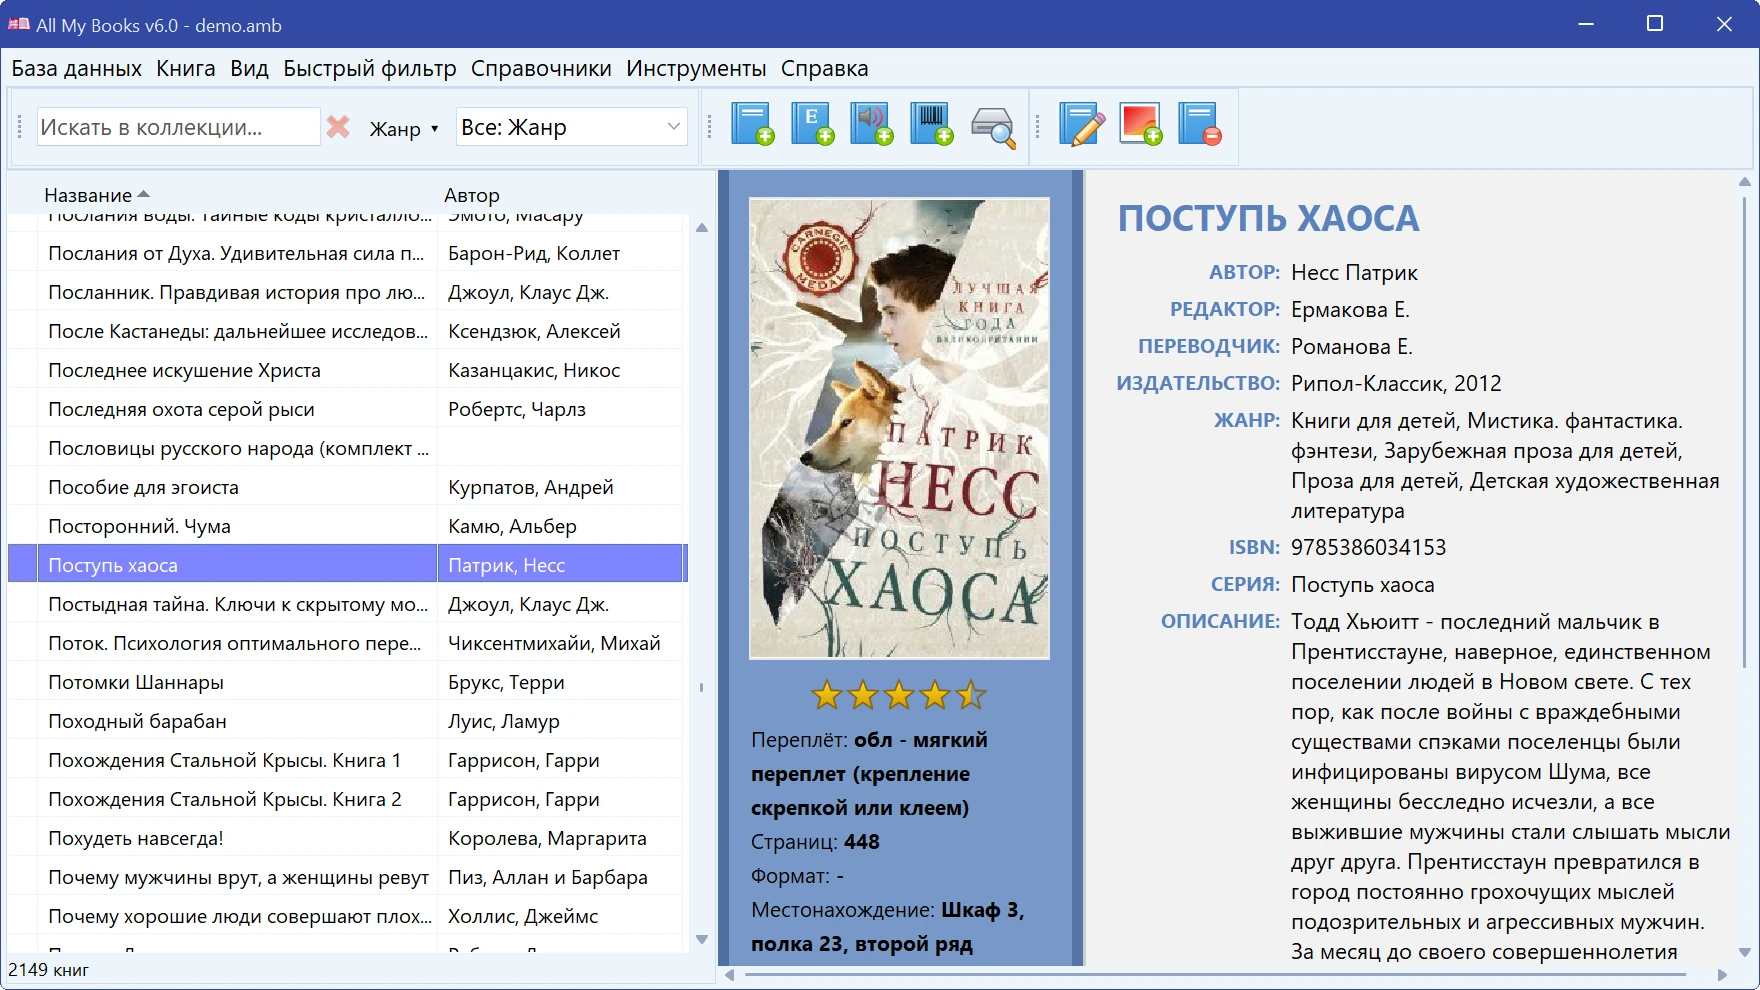Select row Постыдная тайна. Ключи

(346, 604)
